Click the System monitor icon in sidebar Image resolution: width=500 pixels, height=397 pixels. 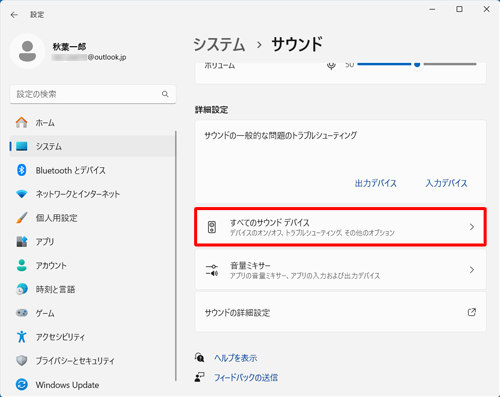pos(22,146)
